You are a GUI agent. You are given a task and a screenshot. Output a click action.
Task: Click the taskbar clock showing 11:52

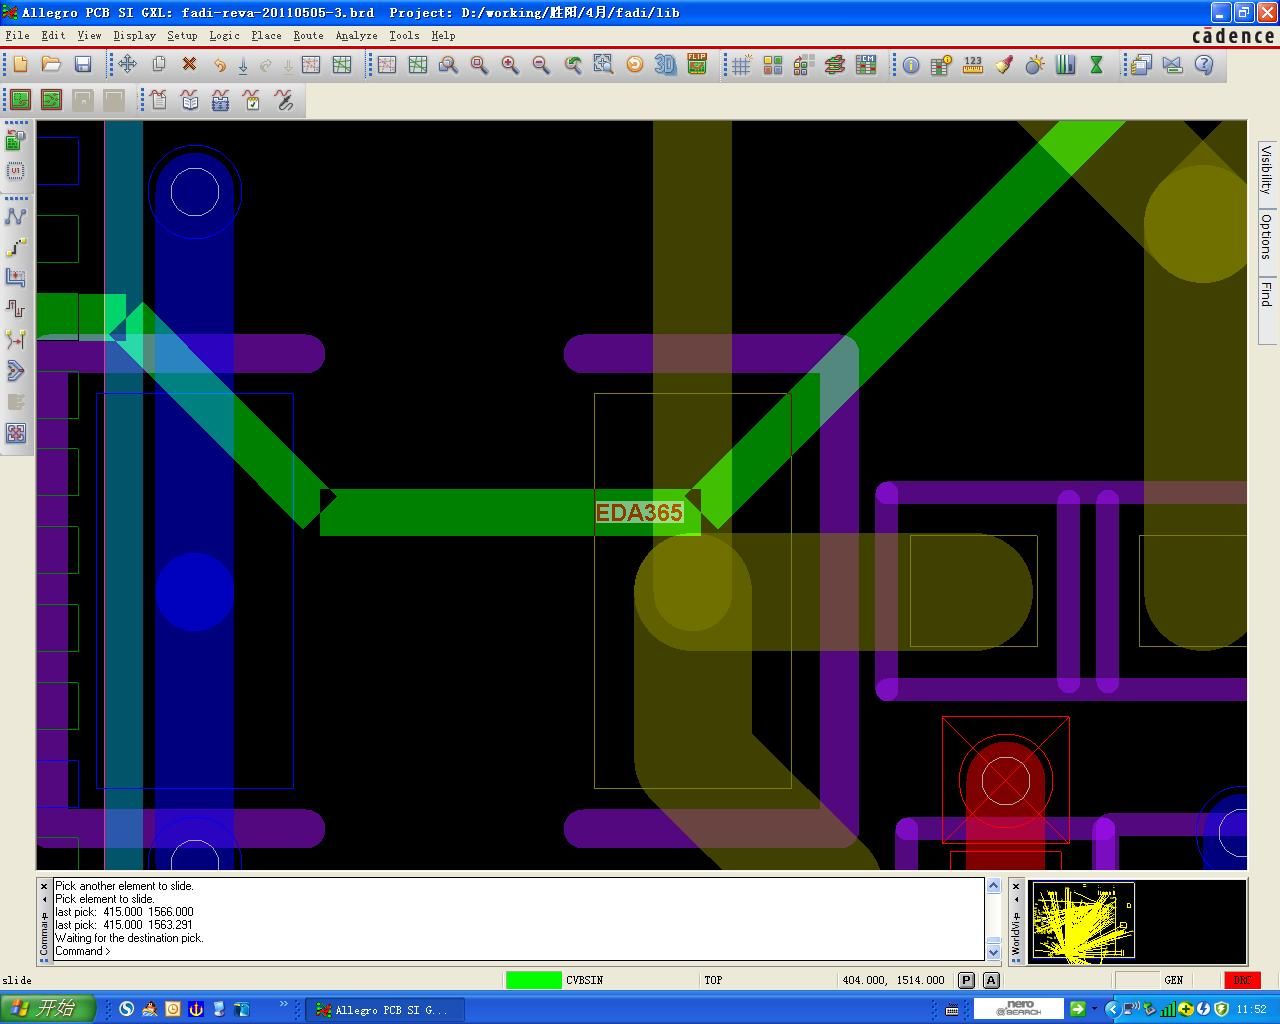1252,1010
